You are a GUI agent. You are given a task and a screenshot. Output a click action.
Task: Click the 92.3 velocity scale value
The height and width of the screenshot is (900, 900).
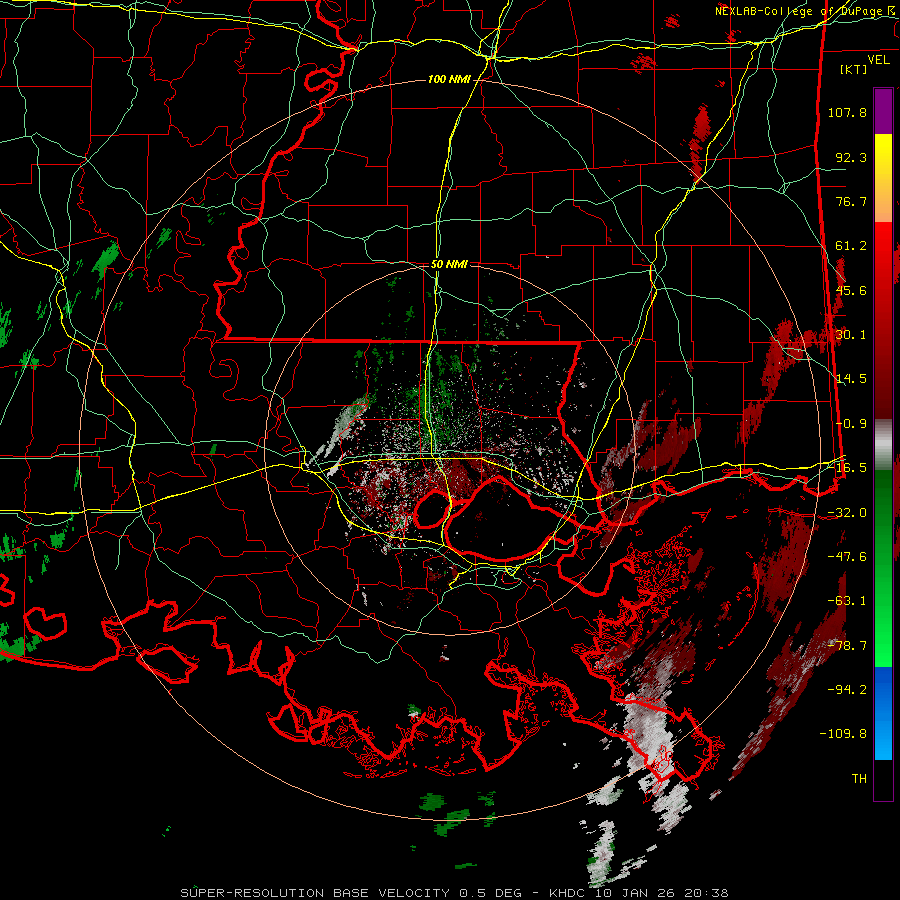click(851, 157)
